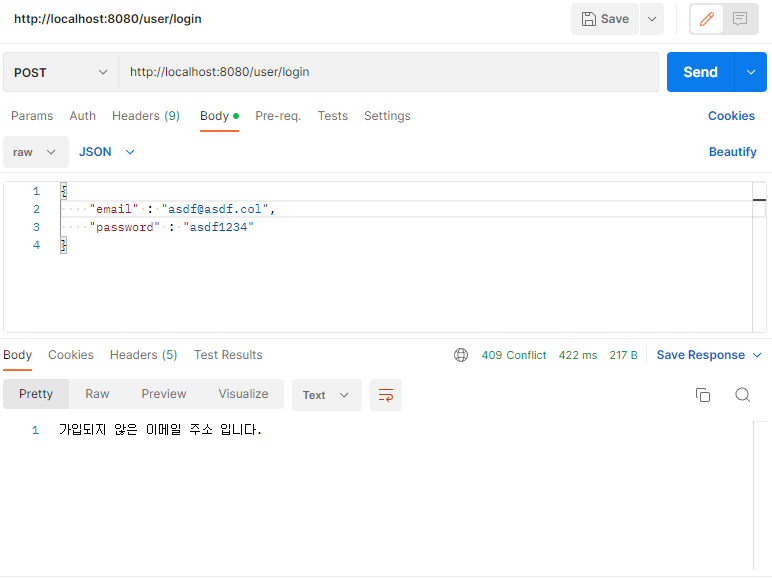
Task: Switch to the Headers (9) request tab
Action: click(x=146, y=116)
